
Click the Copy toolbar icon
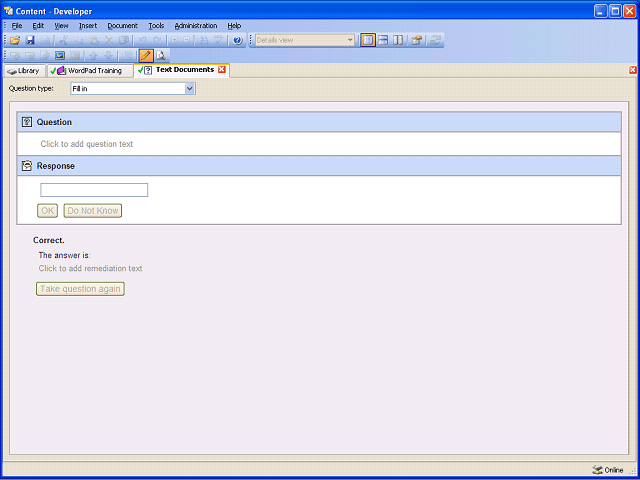pyautogui.click(x=78, y=40)
